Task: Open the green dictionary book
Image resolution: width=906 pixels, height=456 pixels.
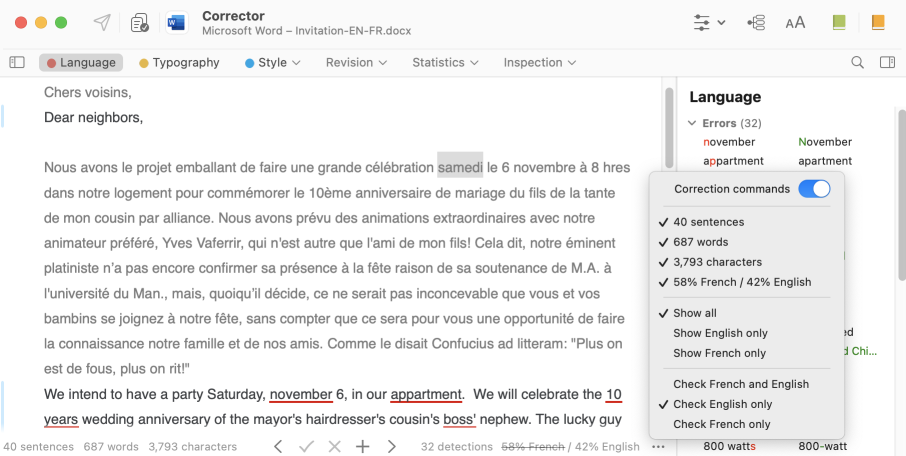Action: click(839, 23)
